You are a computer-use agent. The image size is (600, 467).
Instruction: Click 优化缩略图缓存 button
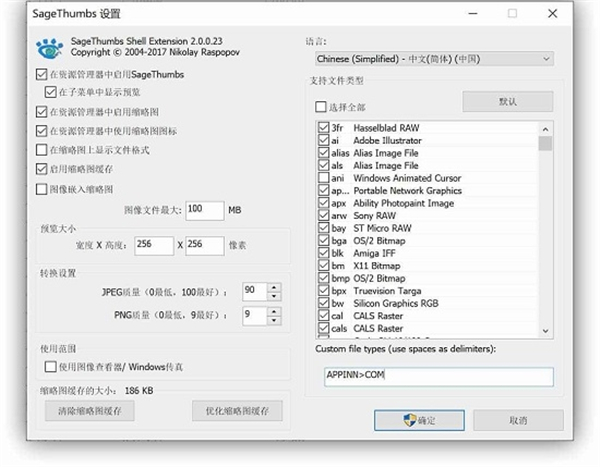click(237, 411)
